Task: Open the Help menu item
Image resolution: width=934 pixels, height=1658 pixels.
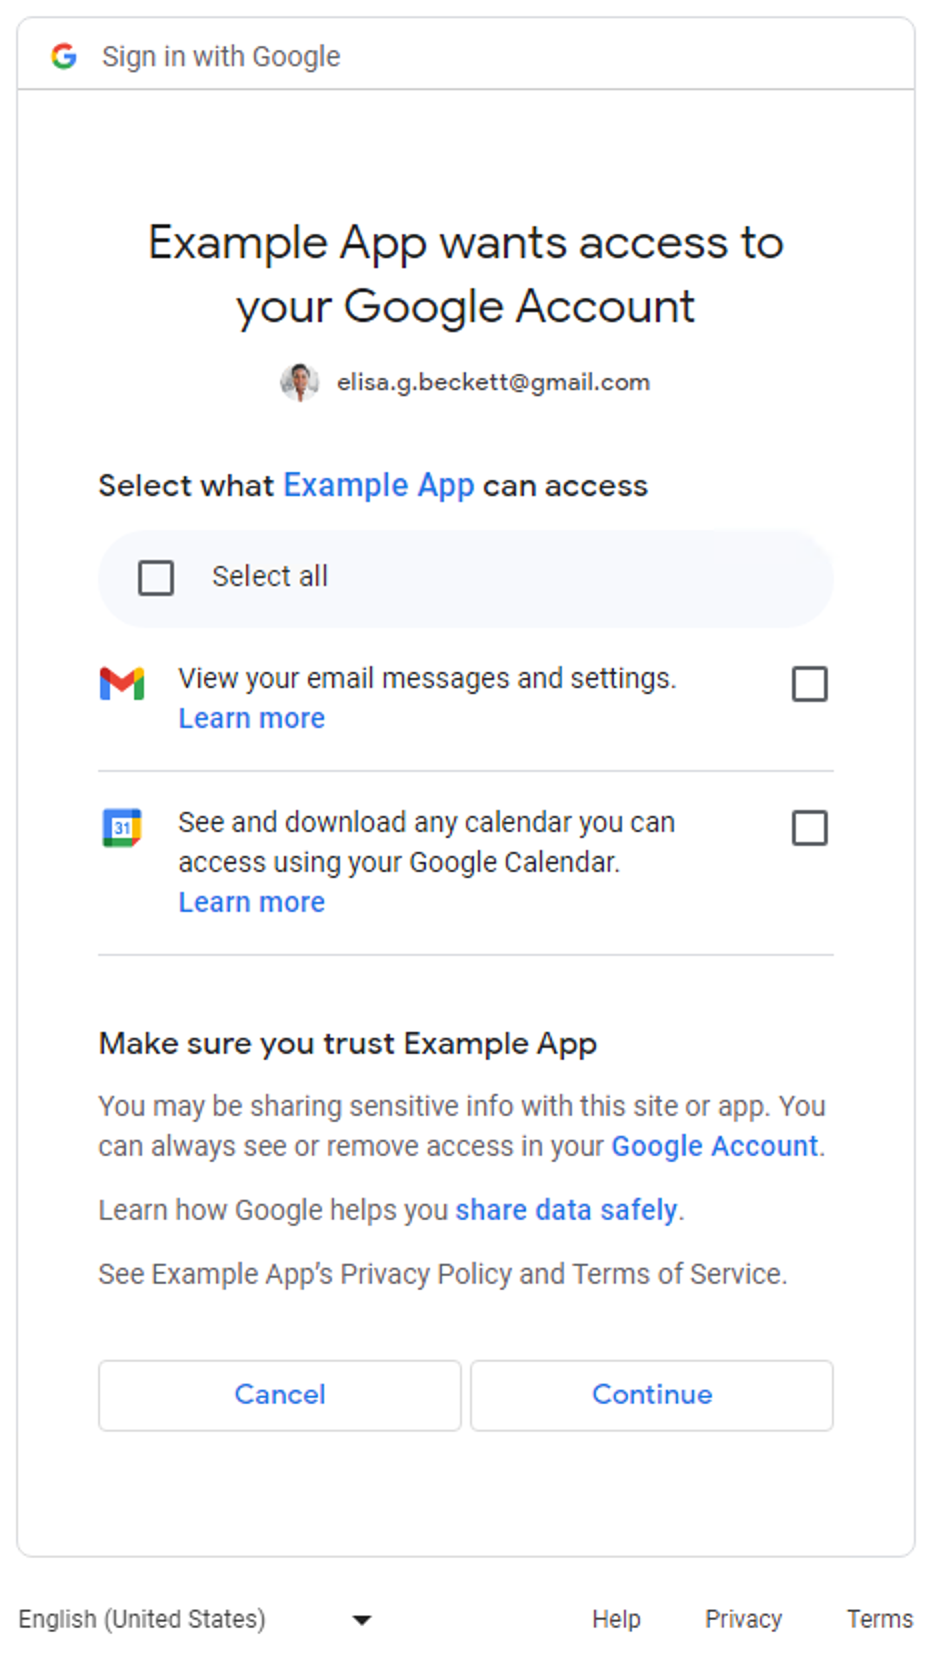Action: [616, 1619]
